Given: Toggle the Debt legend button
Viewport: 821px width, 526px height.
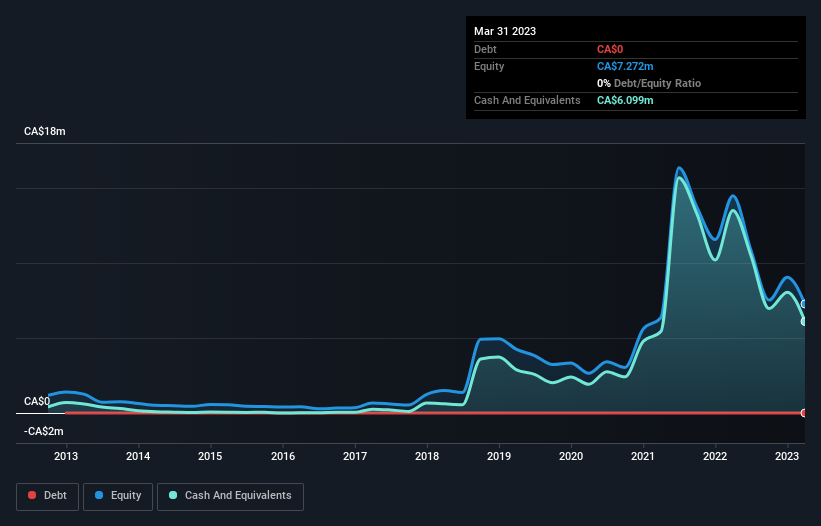Looking at the screenshot, I should (x=48, y=496).
